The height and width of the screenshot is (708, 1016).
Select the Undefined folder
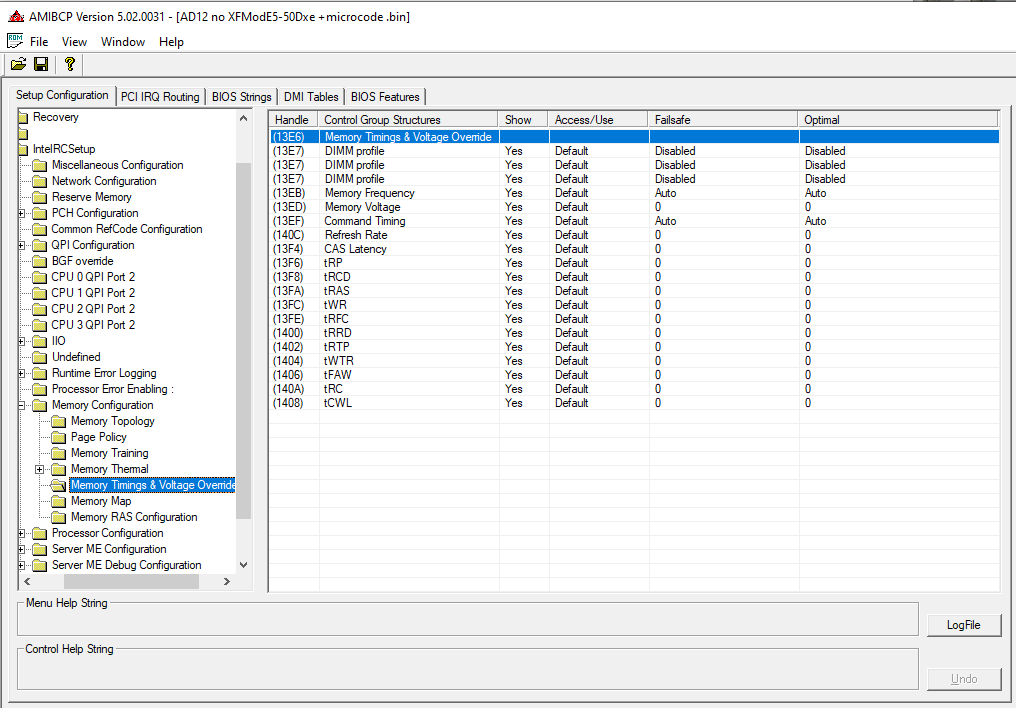coord(76,357)
